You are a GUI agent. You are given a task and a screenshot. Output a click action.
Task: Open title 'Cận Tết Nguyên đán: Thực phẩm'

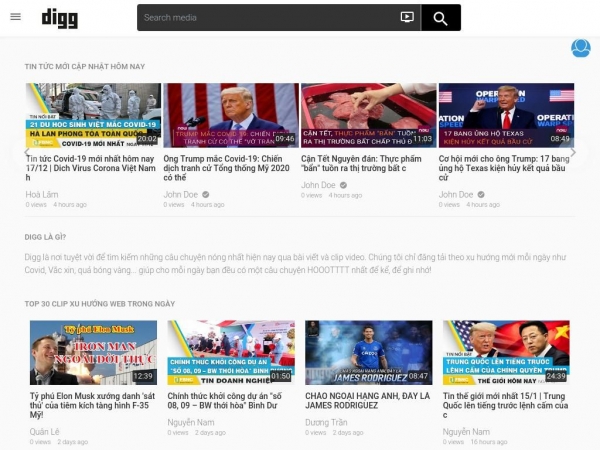[x=361, y=163]
